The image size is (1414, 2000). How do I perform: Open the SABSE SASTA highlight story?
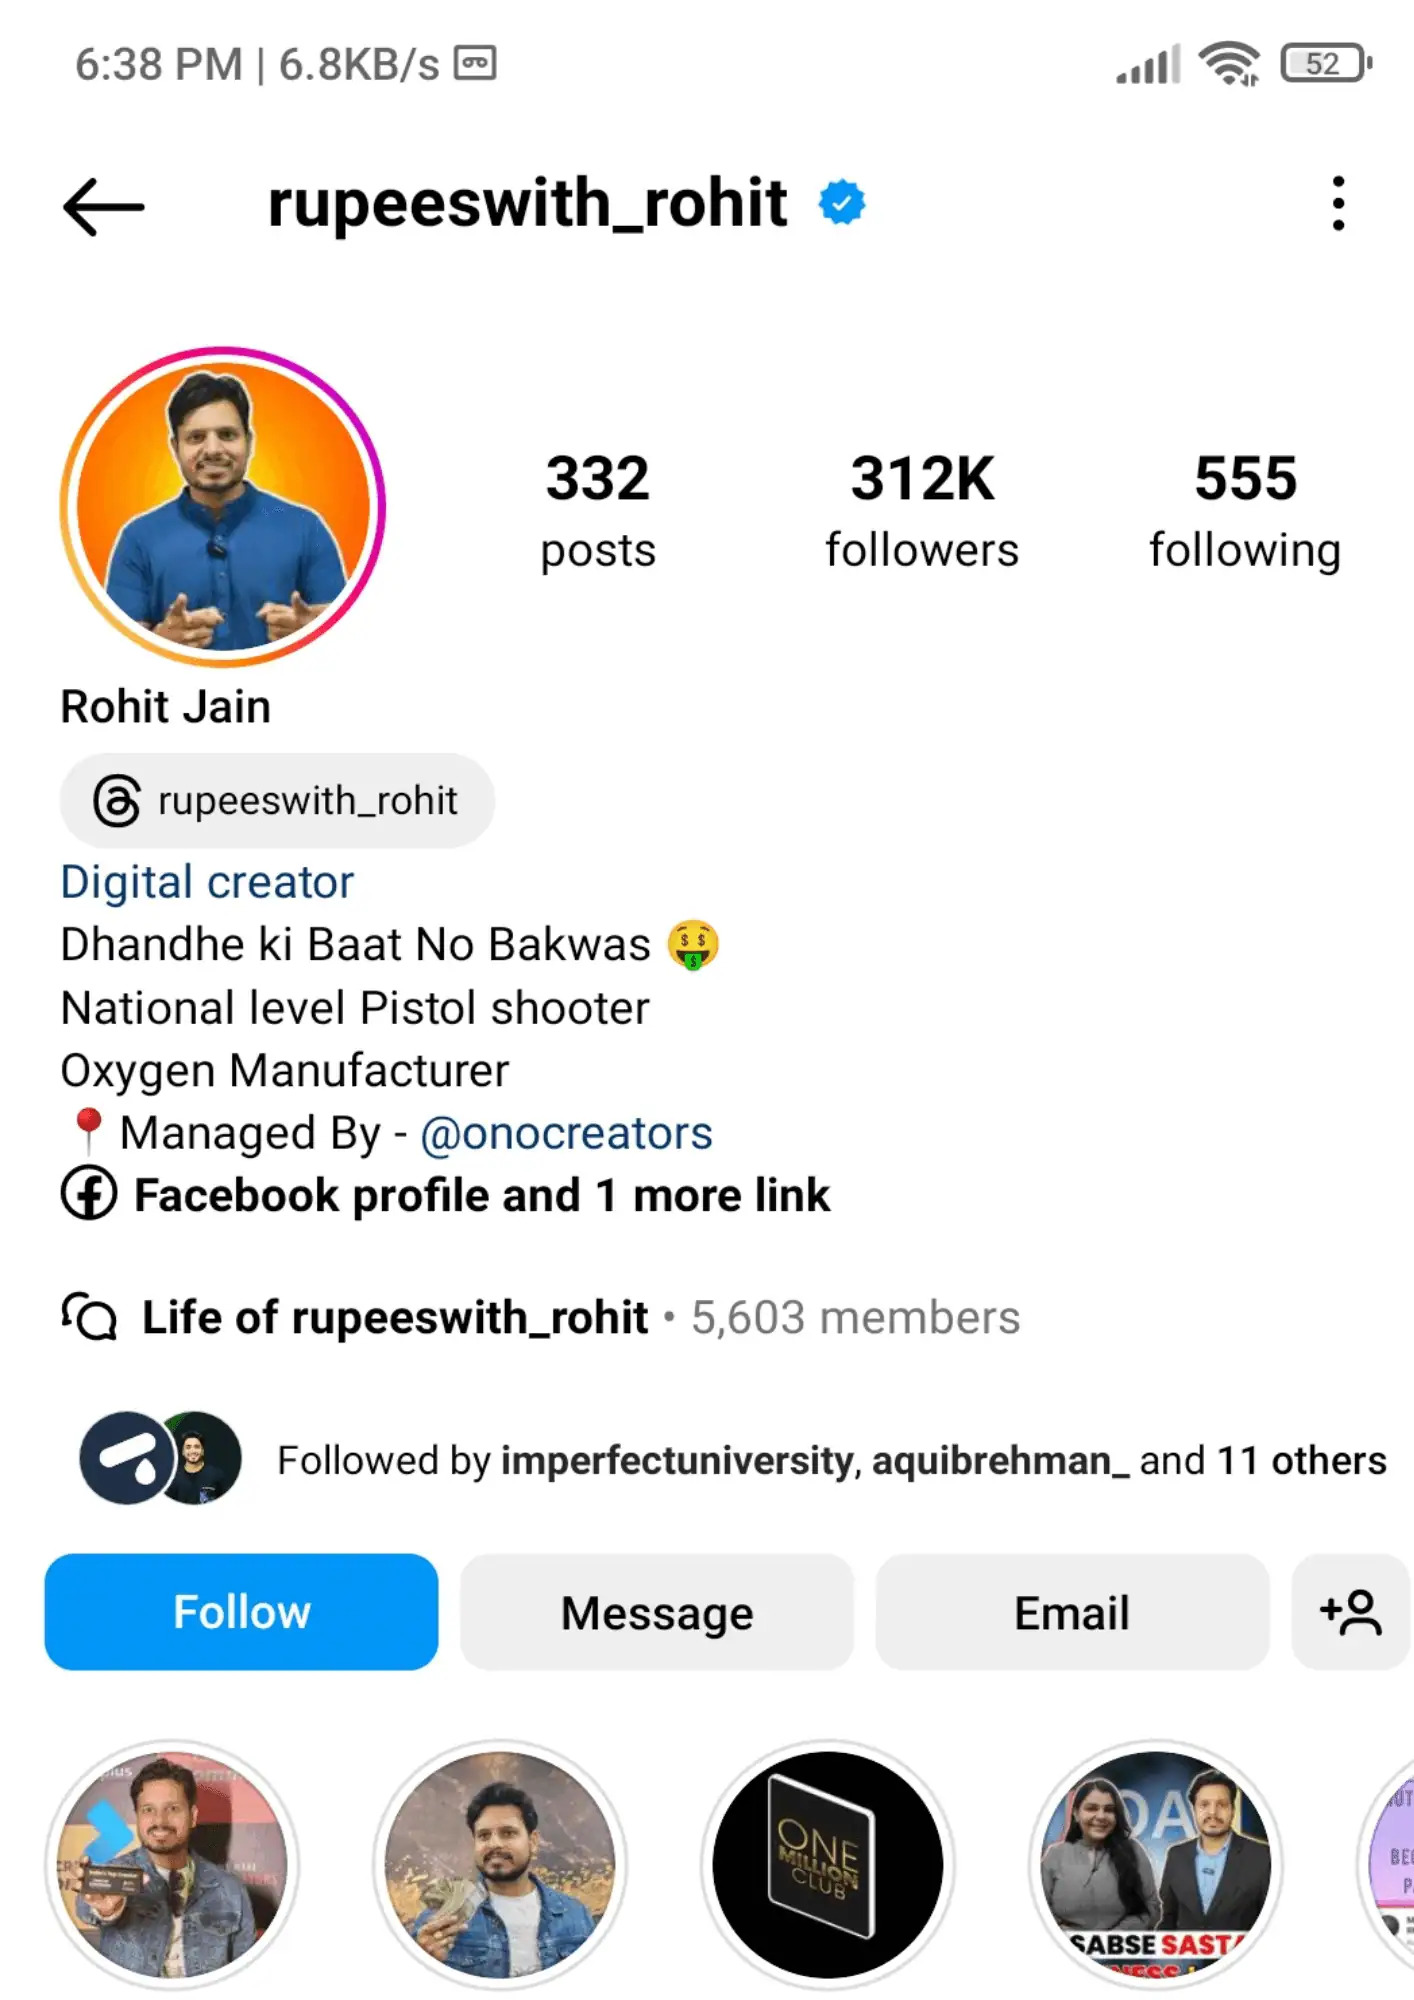[x=1155, y=1865]
